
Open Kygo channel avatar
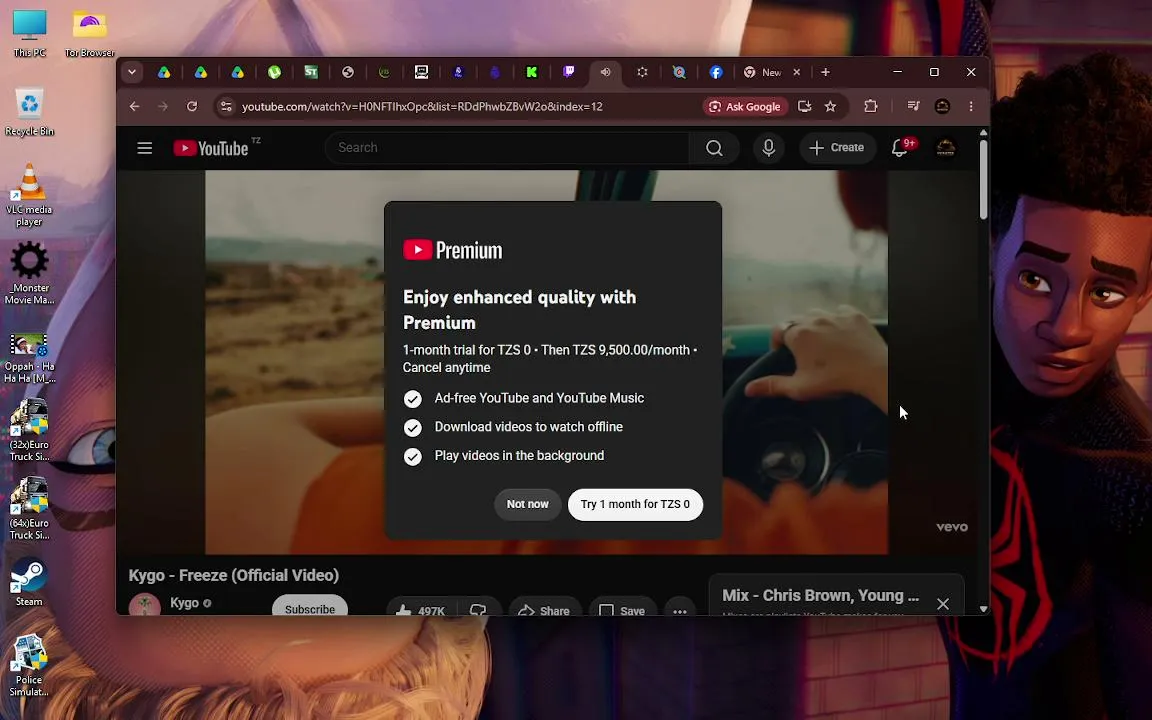click(x=145, y=605)
